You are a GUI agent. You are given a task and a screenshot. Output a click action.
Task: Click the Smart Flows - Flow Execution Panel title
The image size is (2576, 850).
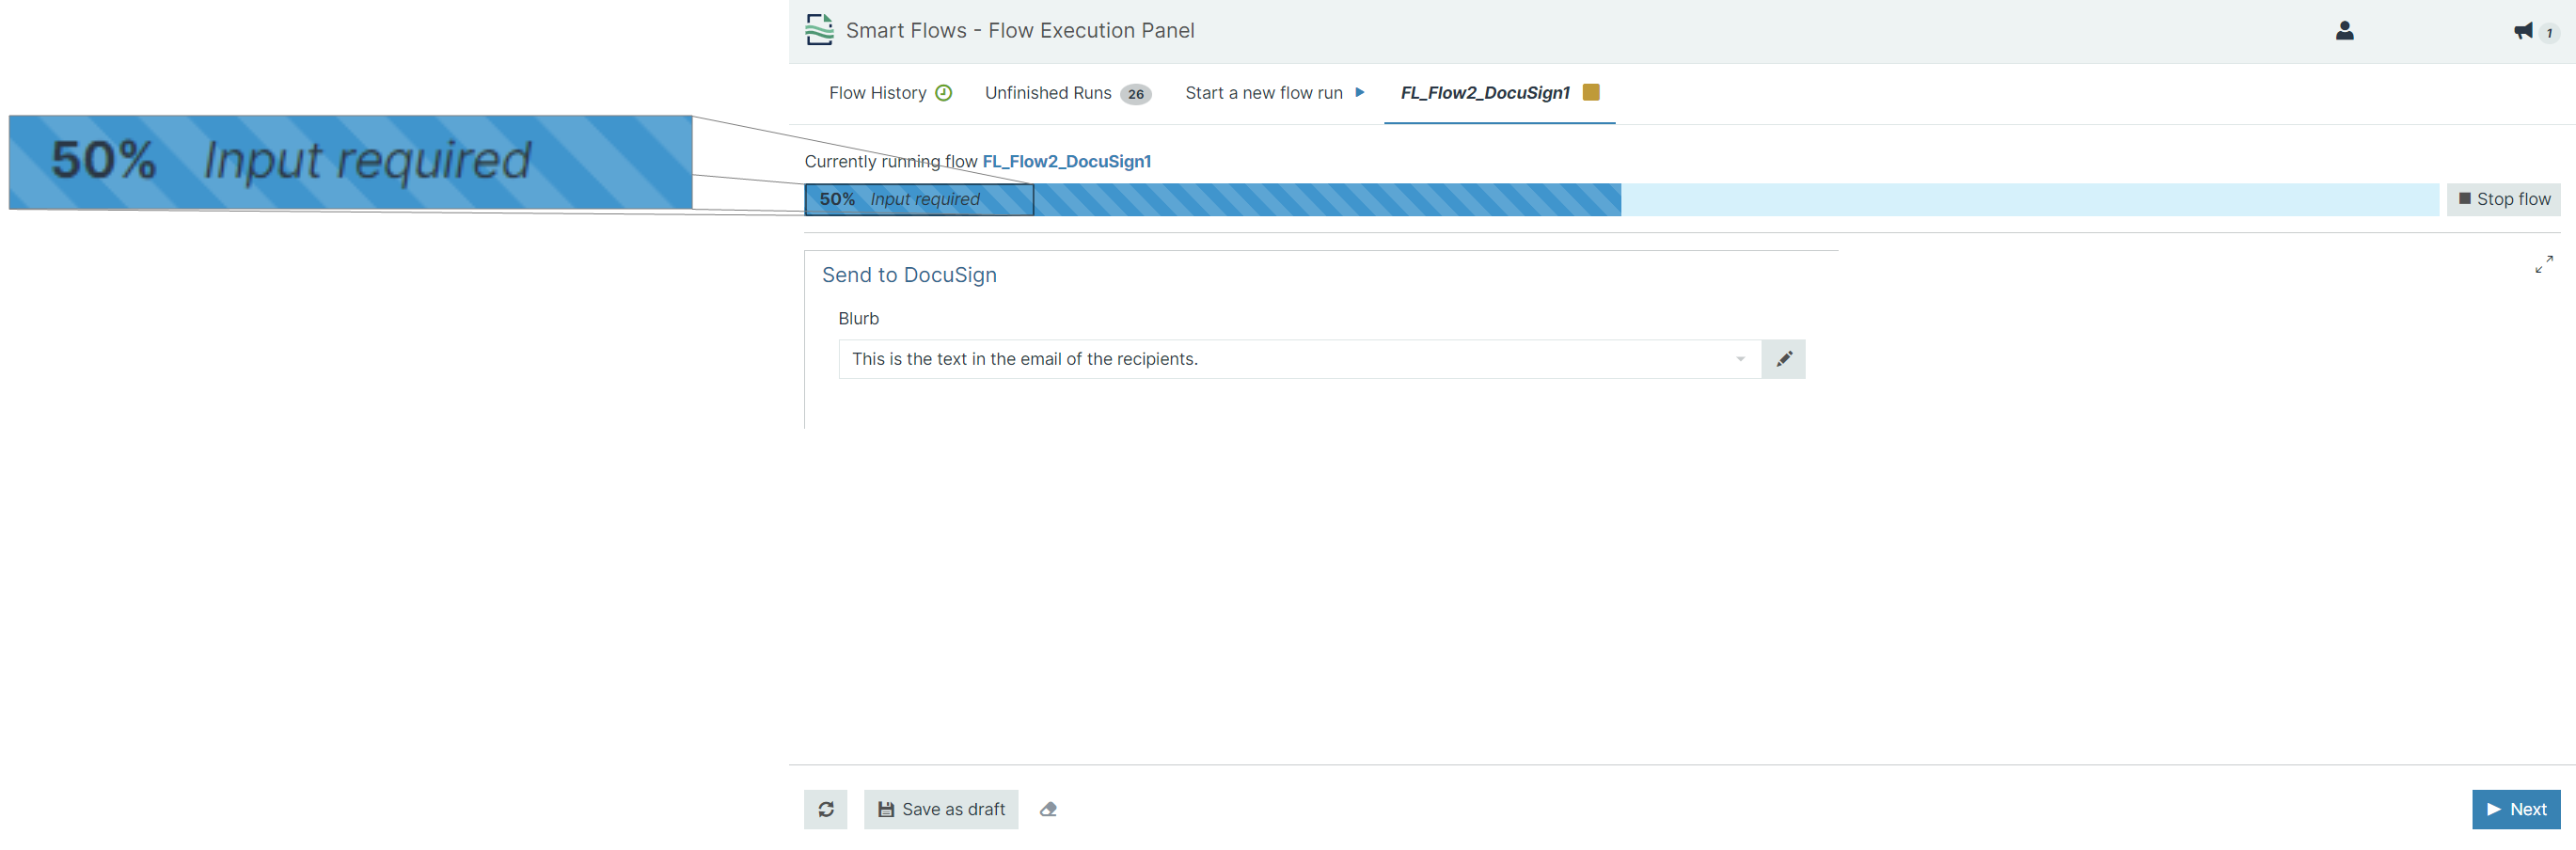(x=1020, y=31)
